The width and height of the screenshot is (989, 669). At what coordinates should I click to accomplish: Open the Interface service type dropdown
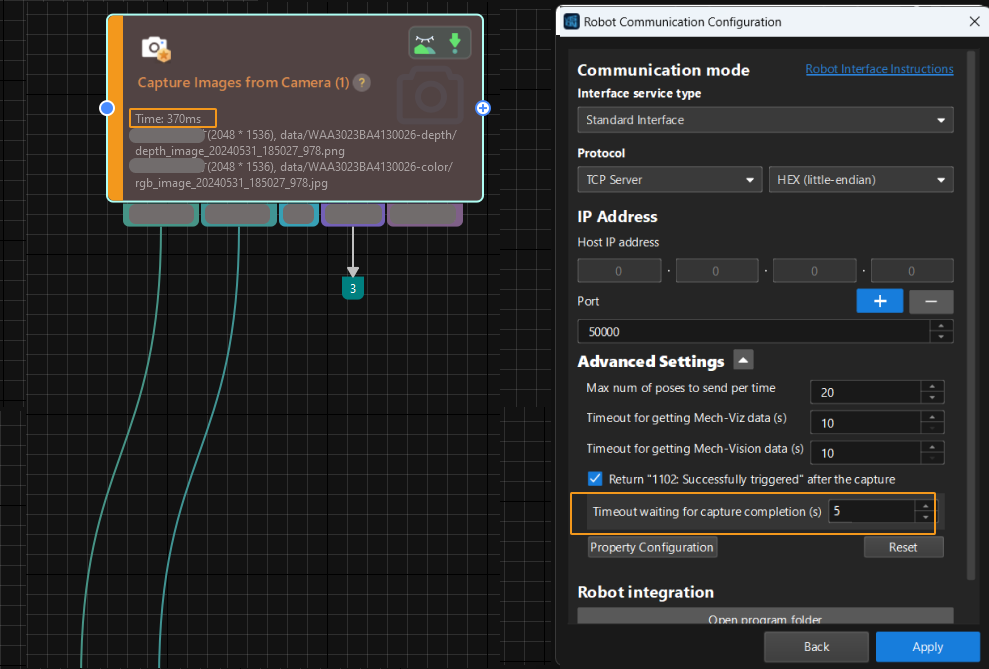(x=765, y=120)
